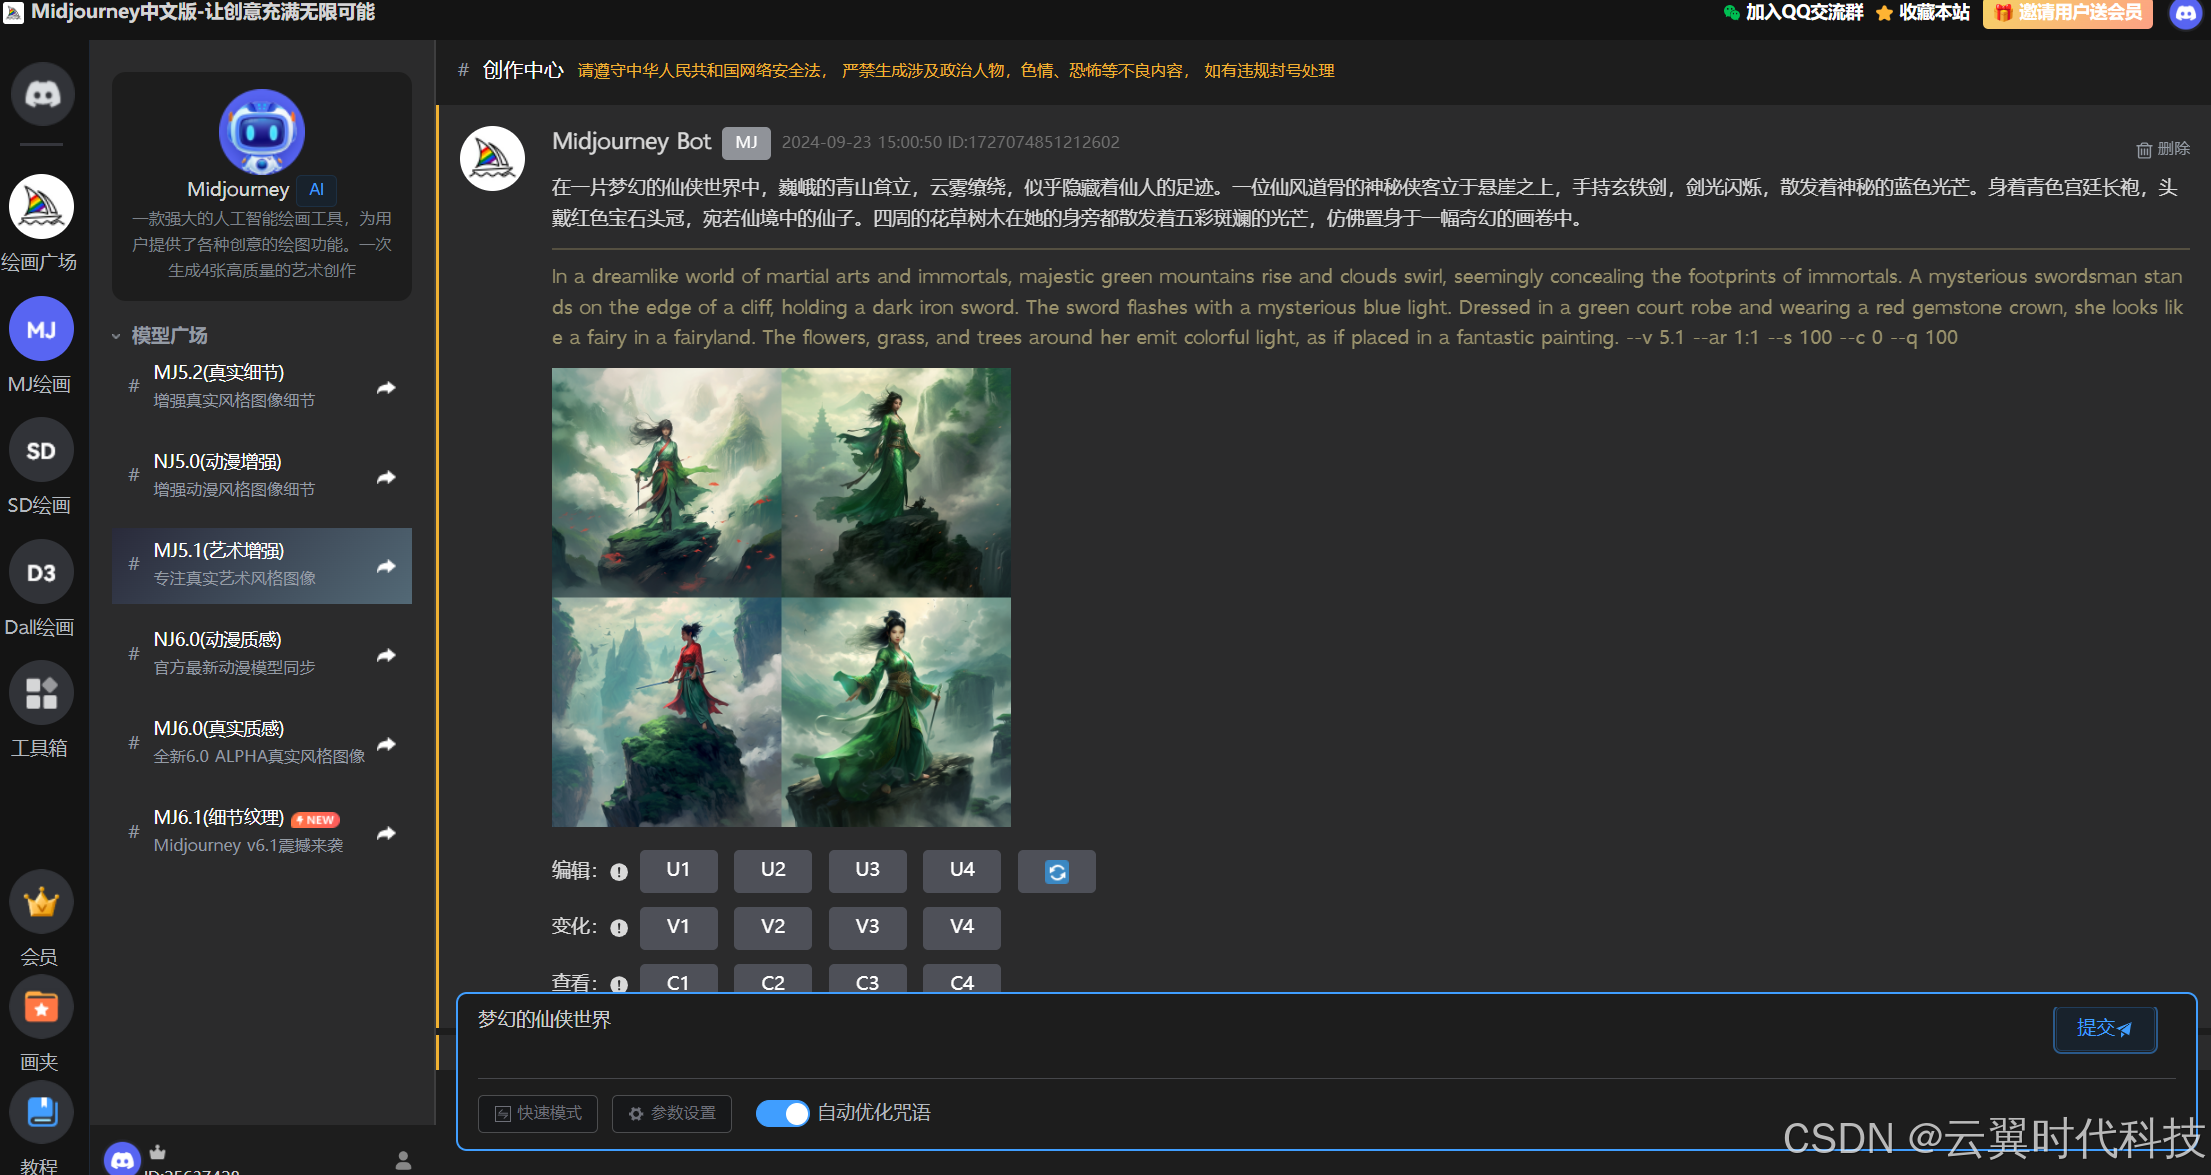Click the NEW badge on MJ6.1
This screenshot has height=1175, width=2211.
(x=316, y=820)
